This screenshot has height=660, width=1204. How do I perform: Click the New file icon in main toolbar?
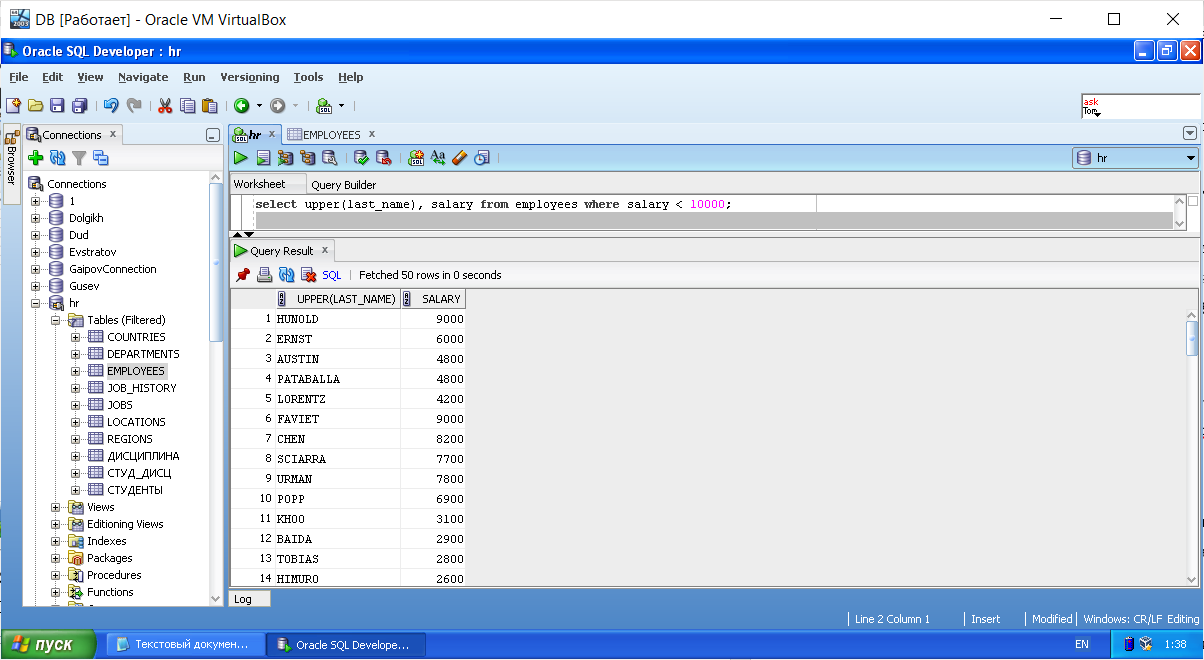pyautogui.click(x=13, y=105)
